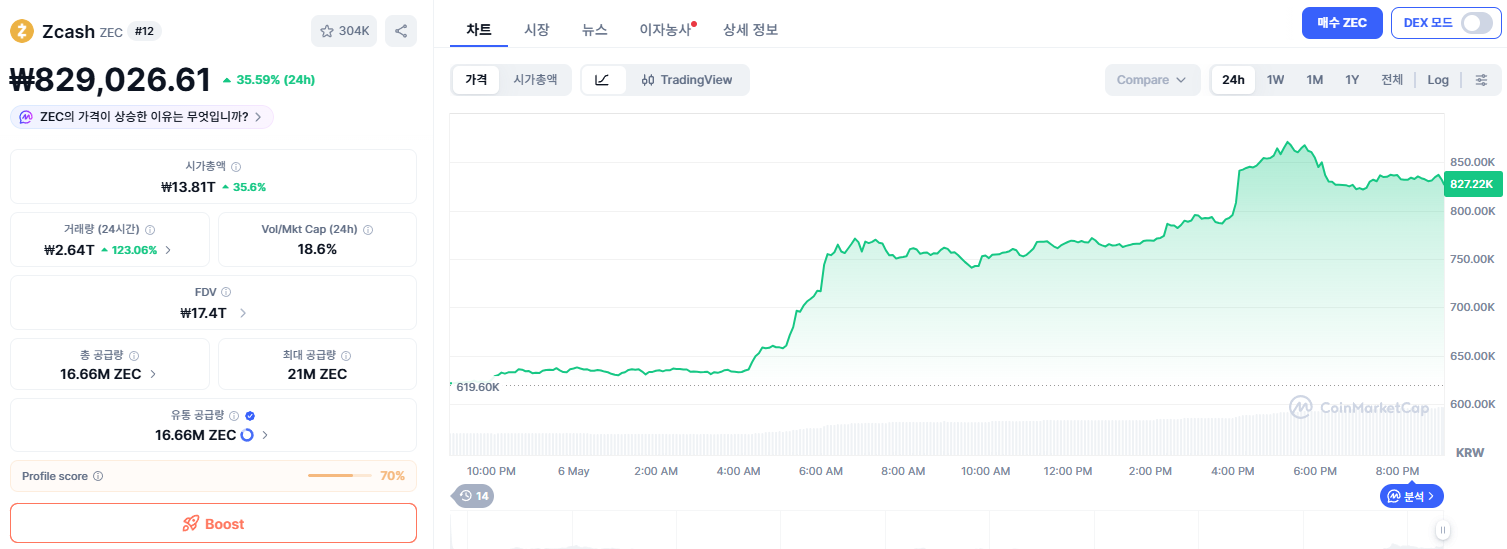Click the Zcash coin logo icon
The width and height of the screenshot is (1507, 549).
point(22,31)
